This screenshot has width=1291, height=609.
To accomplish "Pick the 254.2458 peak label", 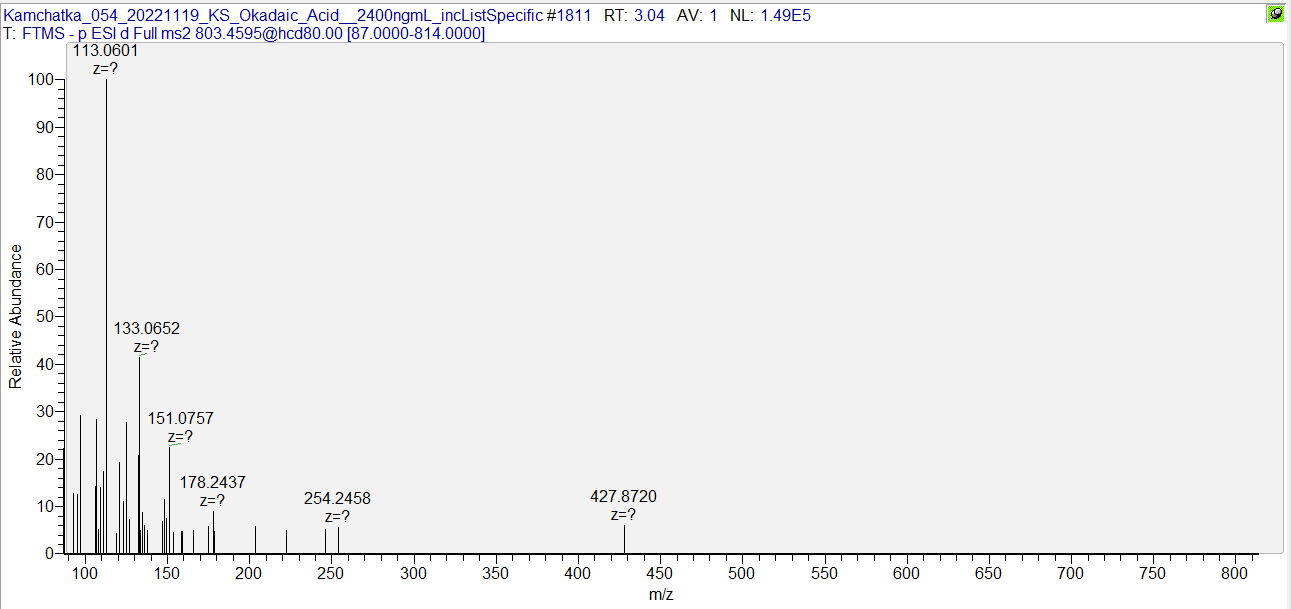I will click(337, 498).
